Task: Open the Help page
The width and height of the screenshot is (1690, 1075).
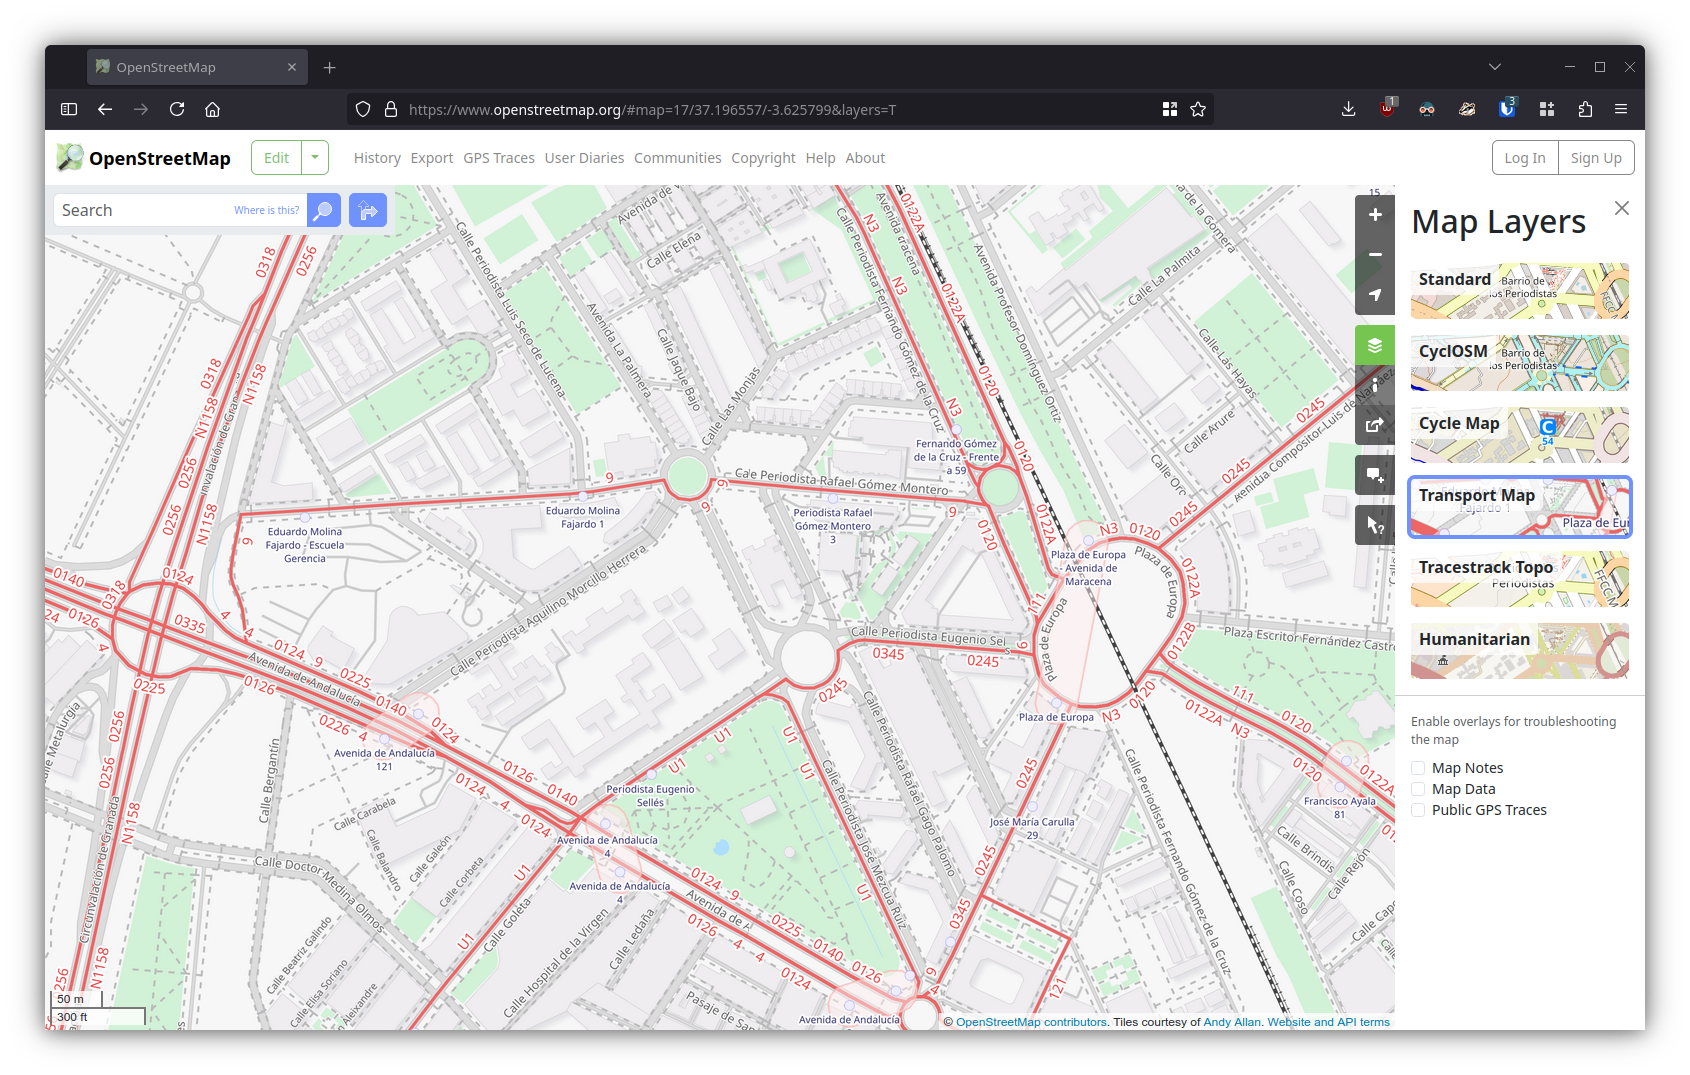Action: tap(820, 158)
